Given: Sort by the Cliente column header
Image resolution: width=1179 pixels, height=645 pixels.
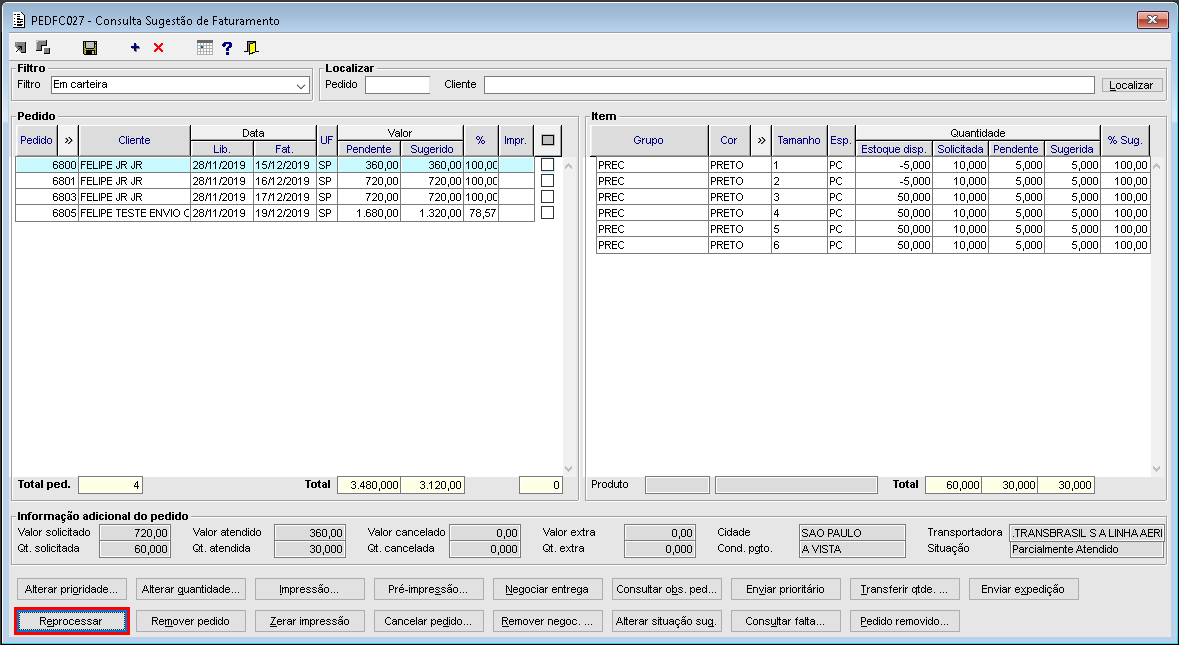Looking at the screenshot, I should pos(134,140).
